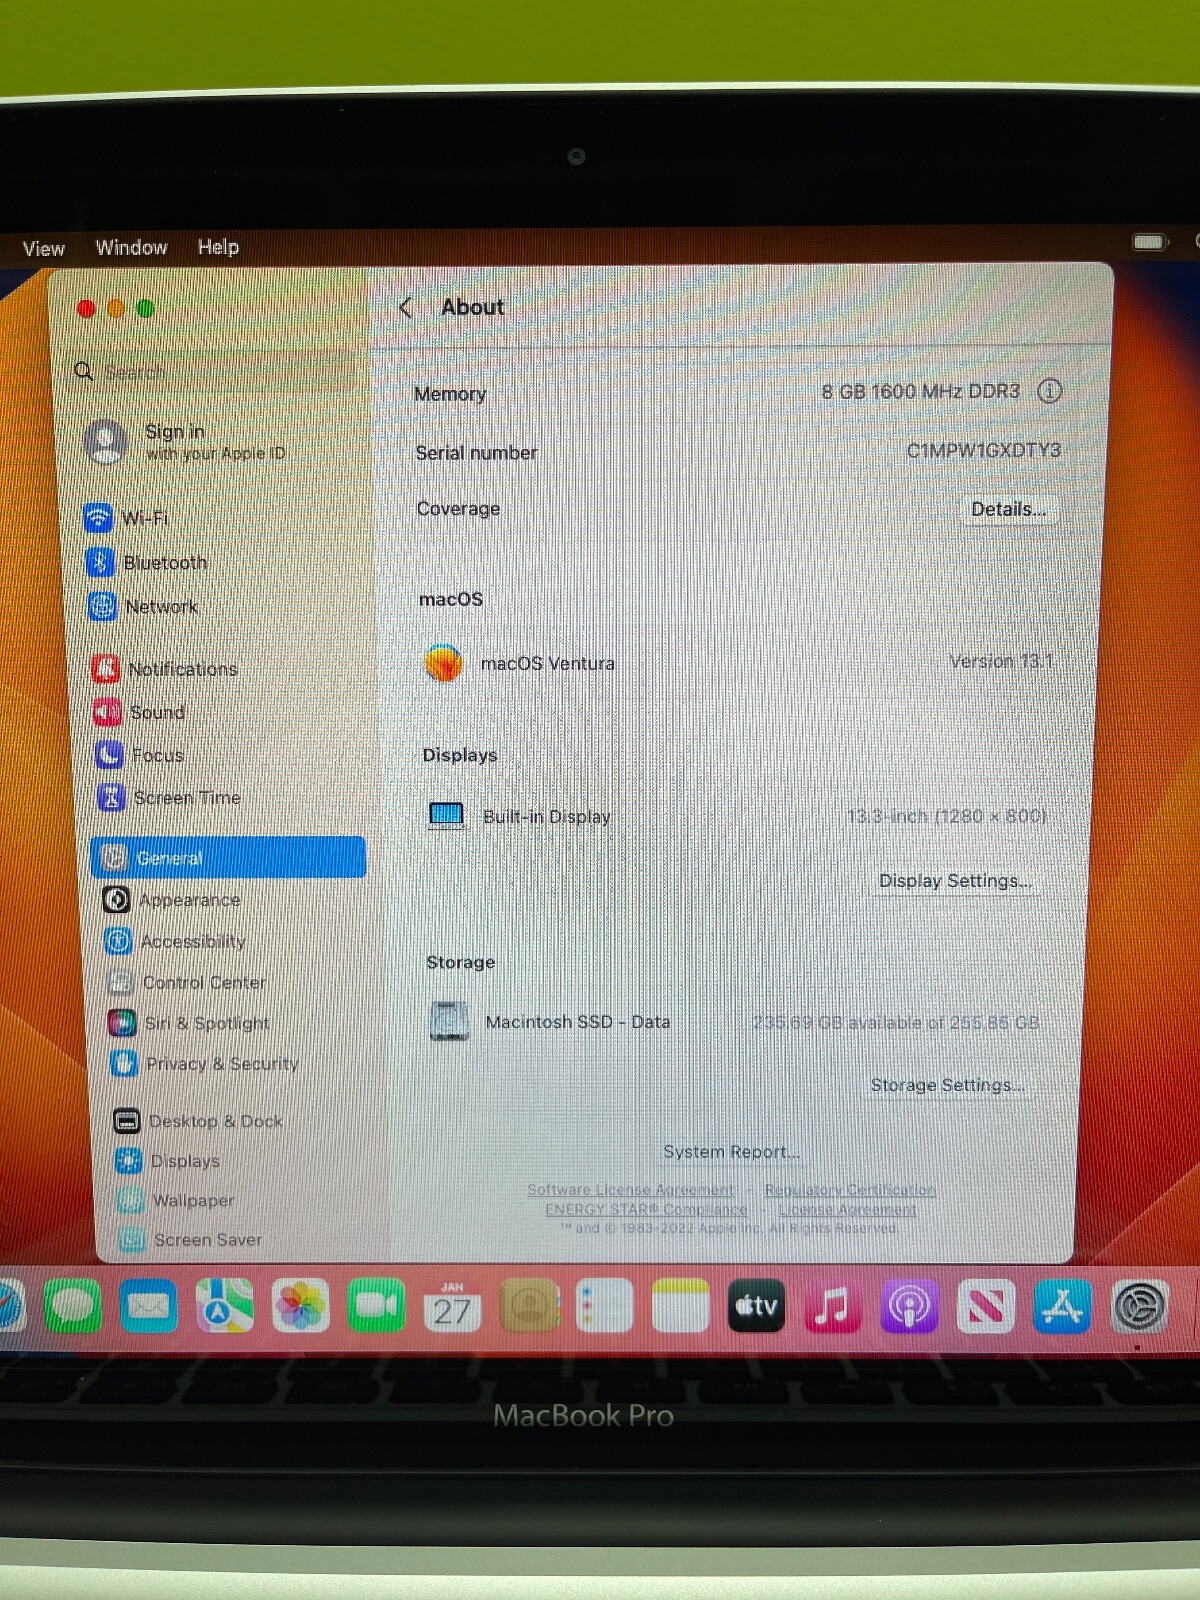Open the Window menu

click(131, 247)
